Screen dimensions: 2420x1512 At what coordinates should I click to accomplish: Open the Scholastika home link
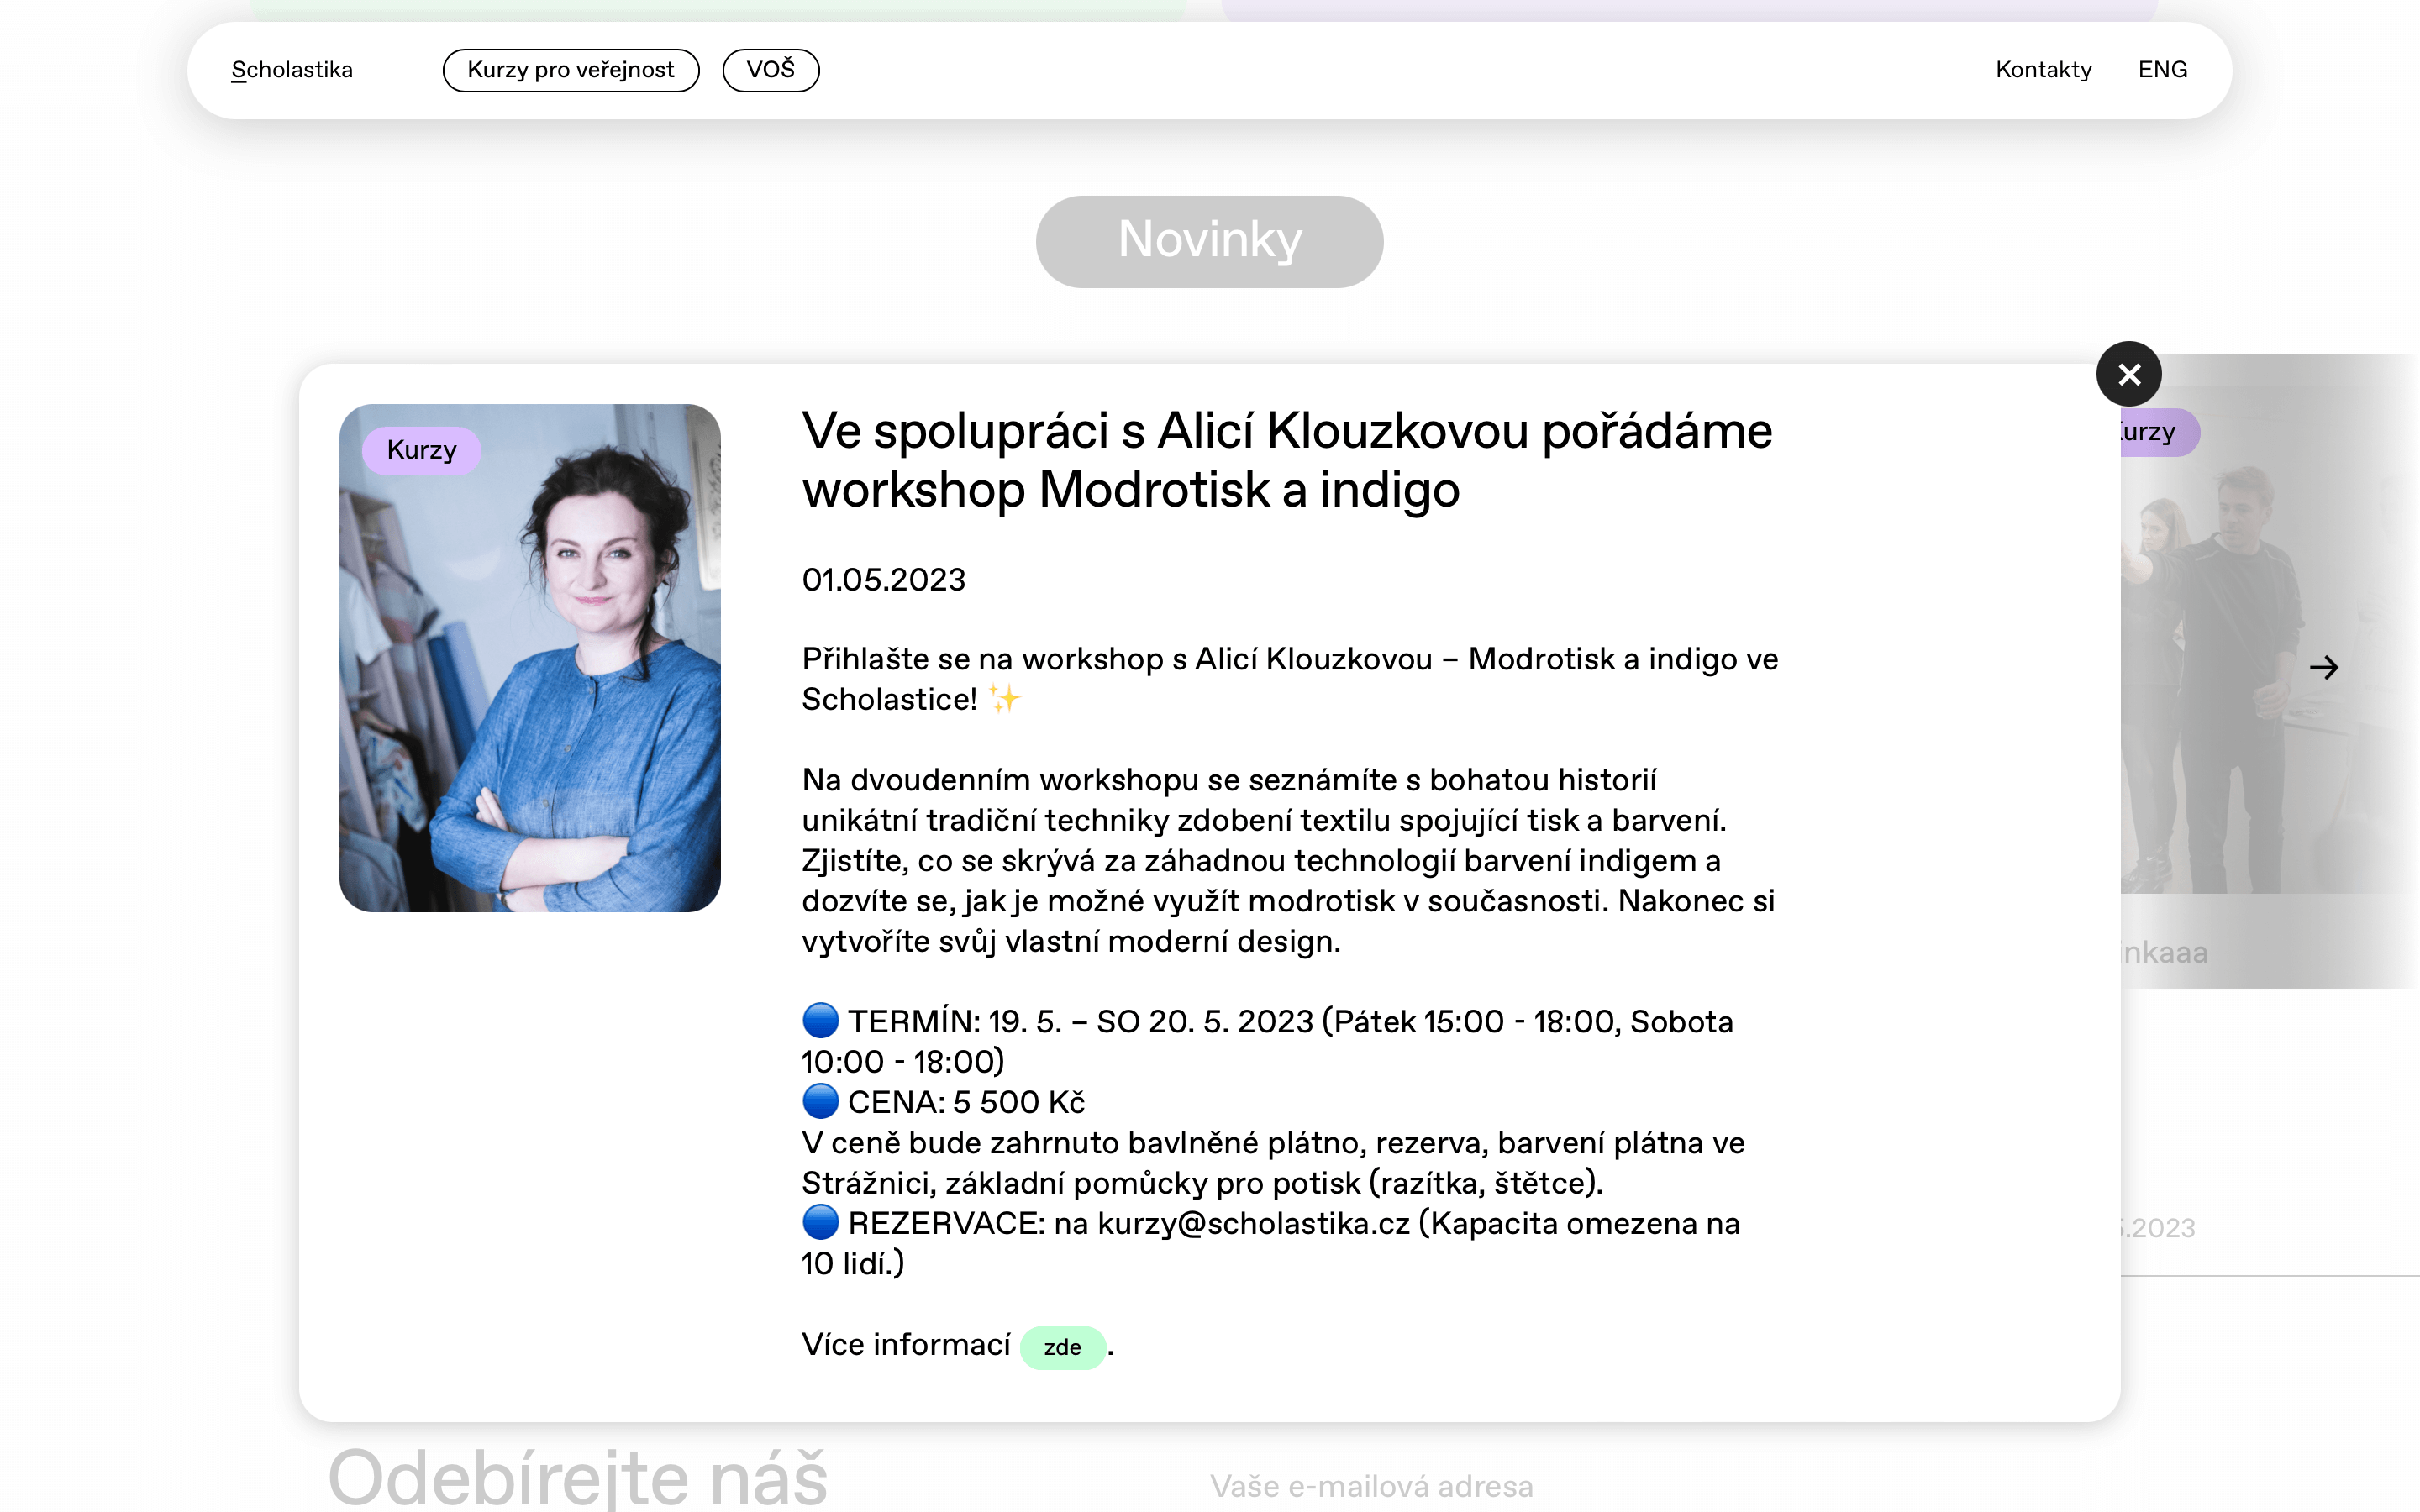point(292,70)
